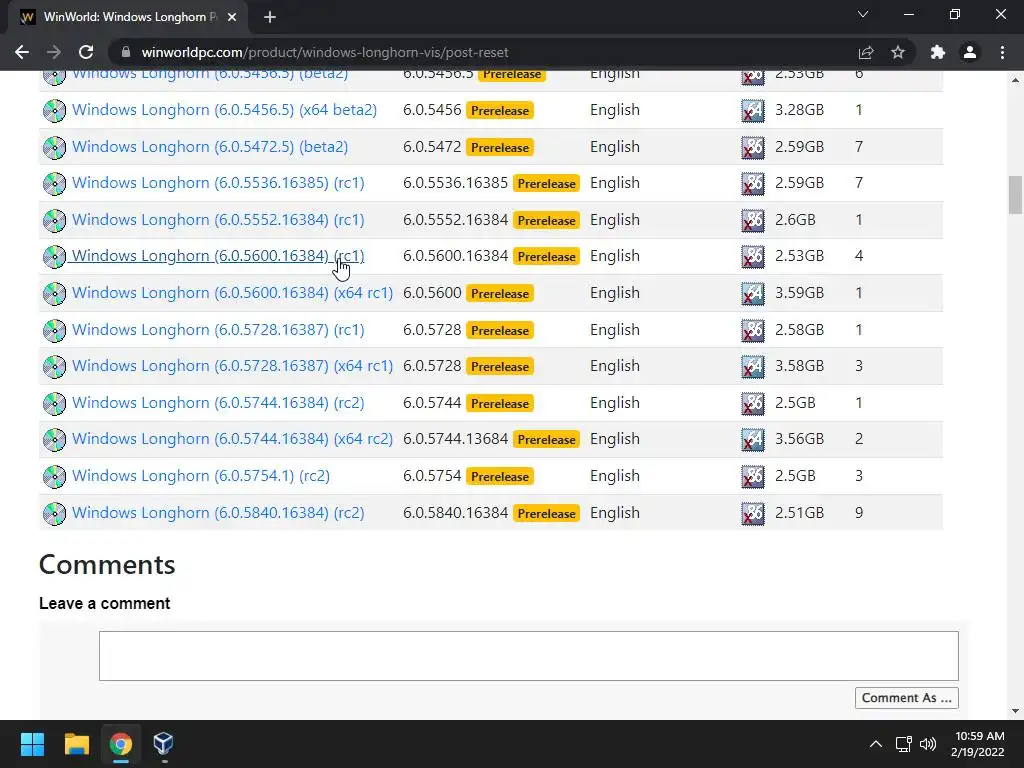
Task: Open the network icon in system tray
Action: pyautogui.click(x=904, y=744)
